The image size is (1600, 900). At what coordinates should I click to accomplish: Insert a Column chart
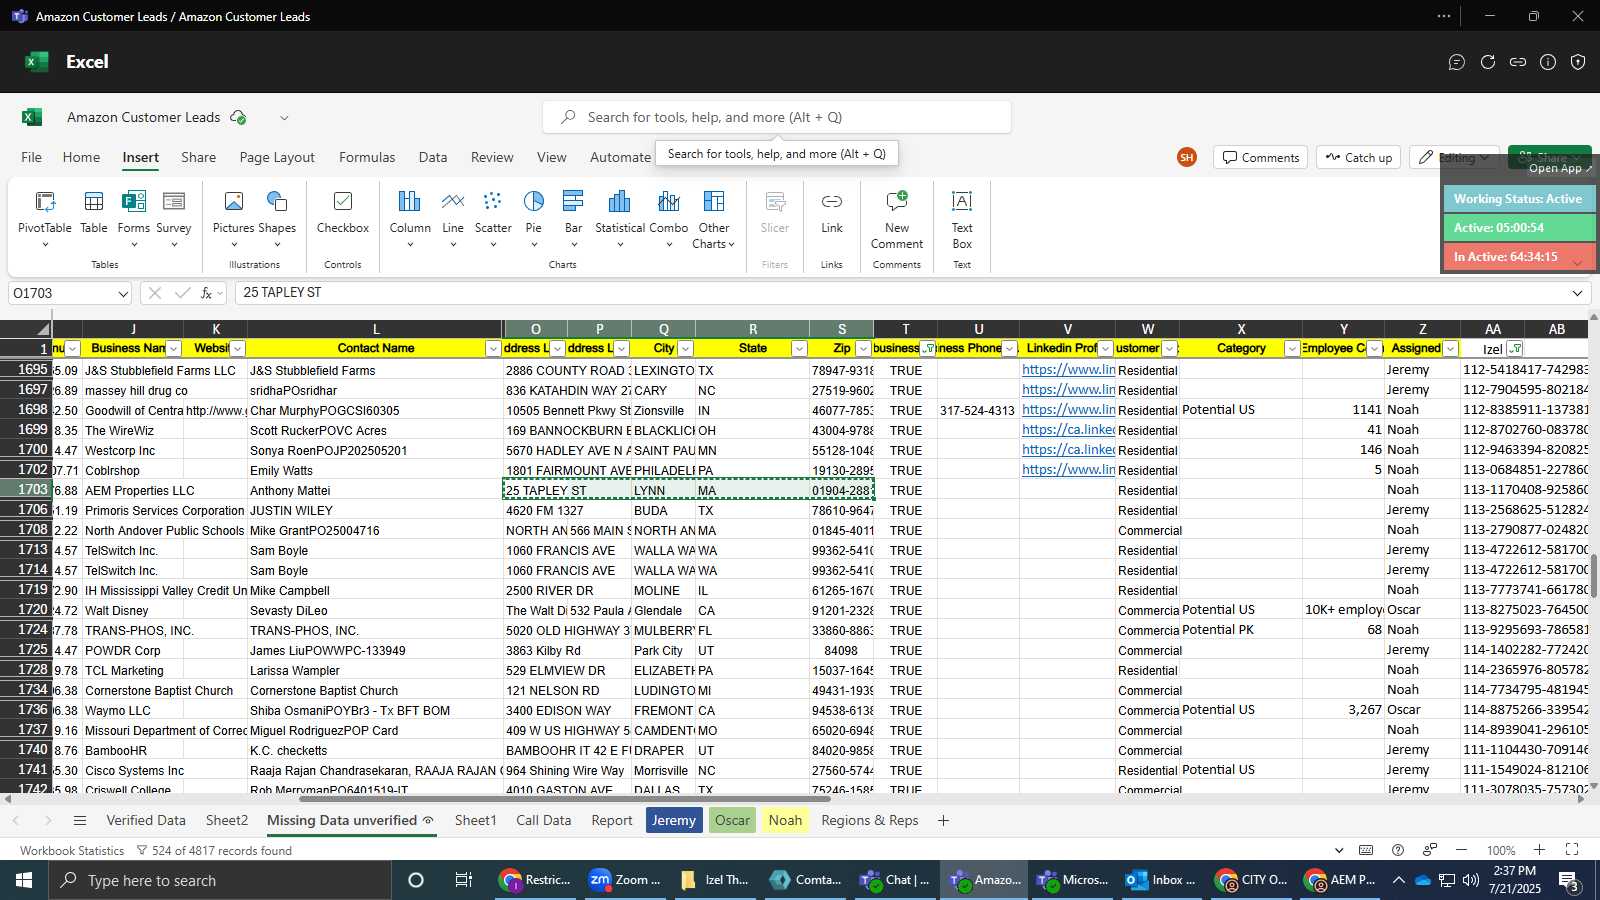[410, 218]
